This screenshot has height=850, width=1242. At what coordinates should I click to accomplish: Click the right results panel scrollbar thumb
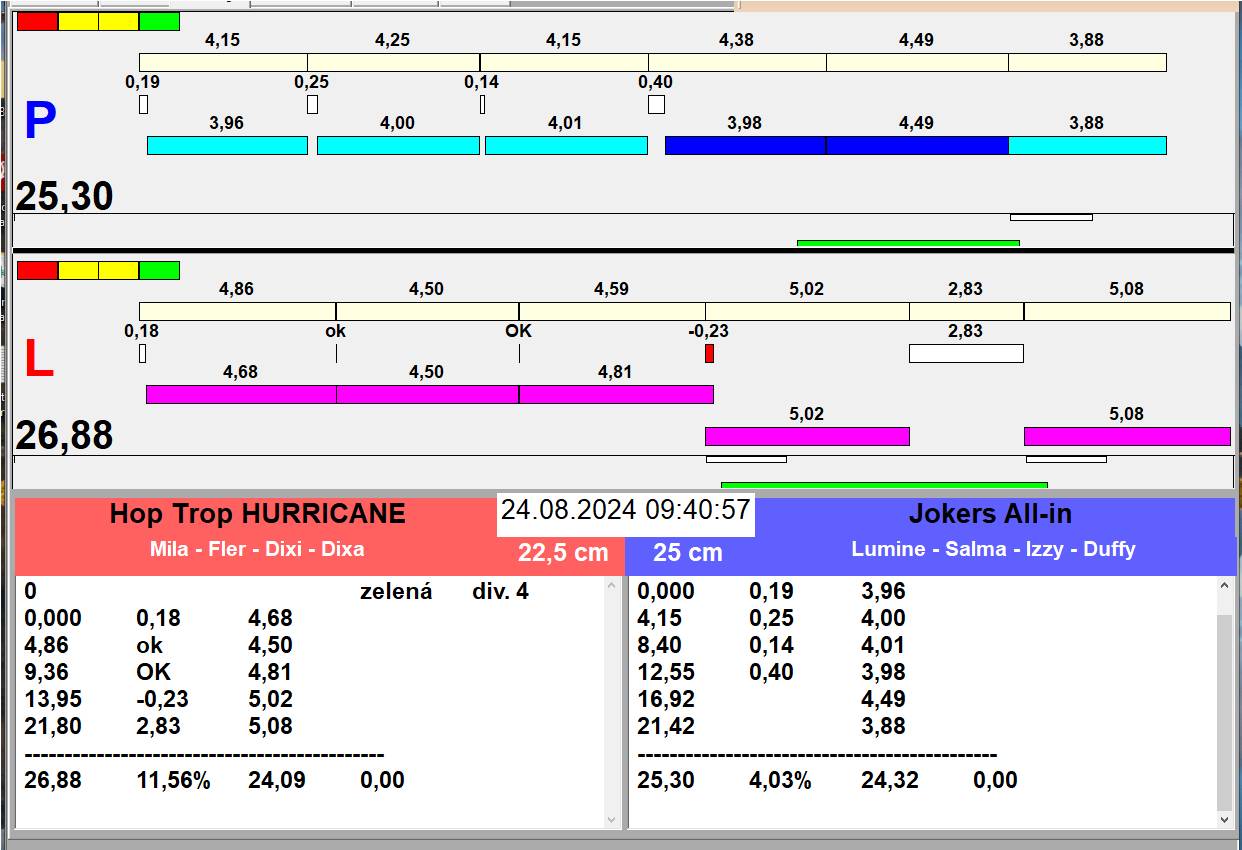tap(1225, 710)
